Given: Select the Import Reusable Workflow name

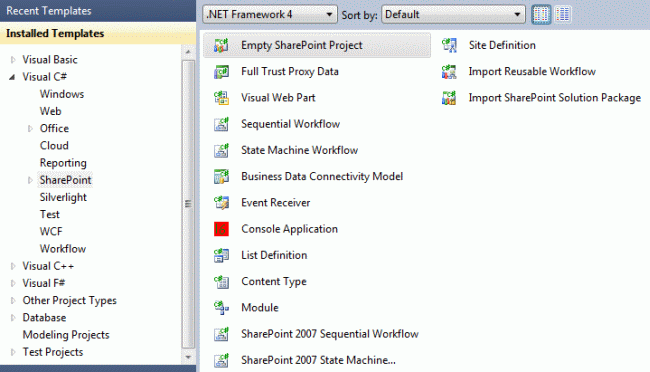Looking at the screenshot, I should pos(532,71).
